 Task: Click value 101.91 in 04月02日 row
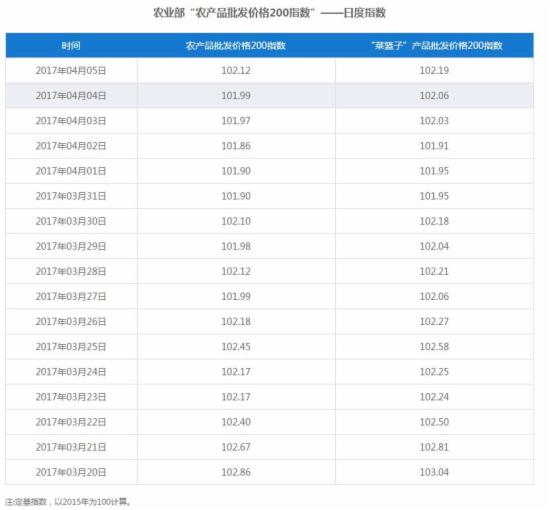pyautogui.click(x=434, y=146)
